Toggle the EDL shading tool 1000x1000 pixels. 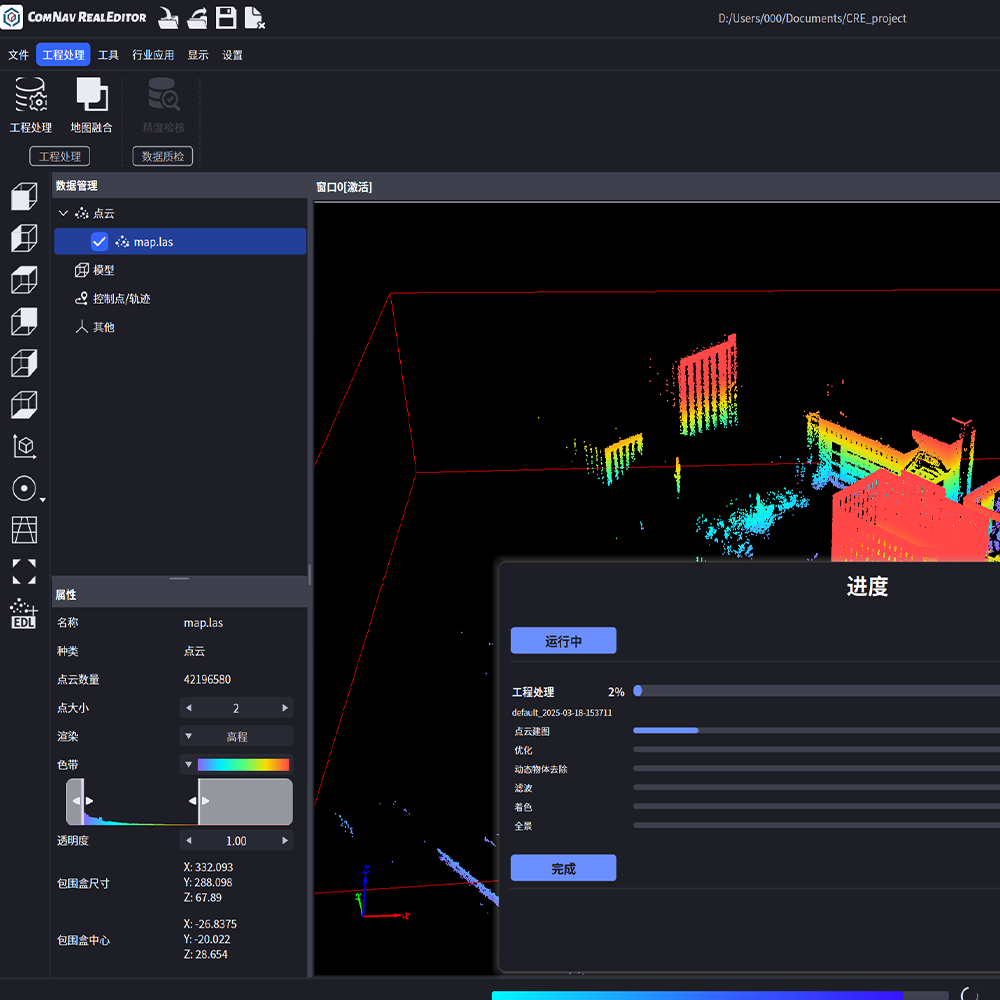tap(23, 614)
